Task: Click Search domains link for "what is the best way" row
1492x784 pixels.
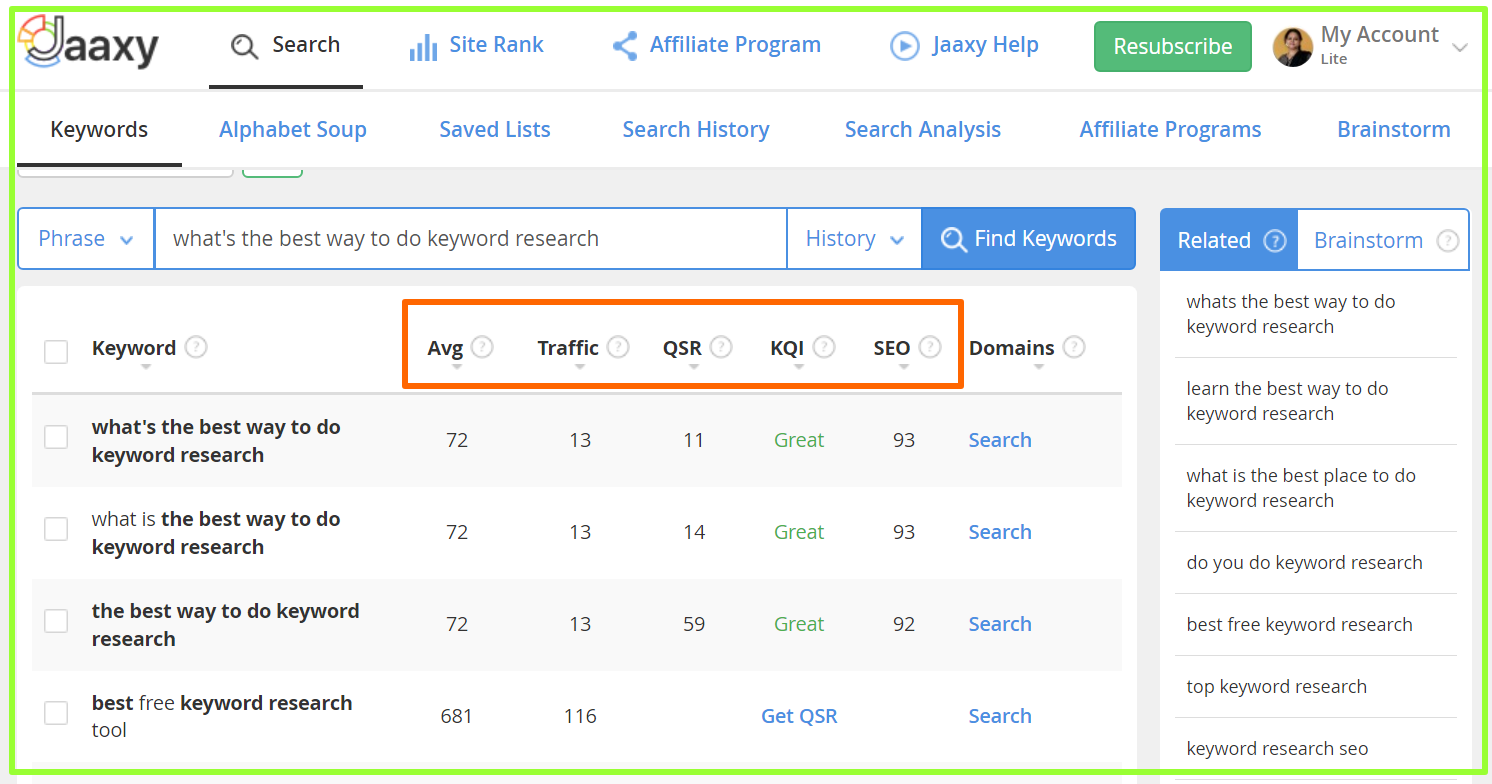Action: tap(1000, 532)
